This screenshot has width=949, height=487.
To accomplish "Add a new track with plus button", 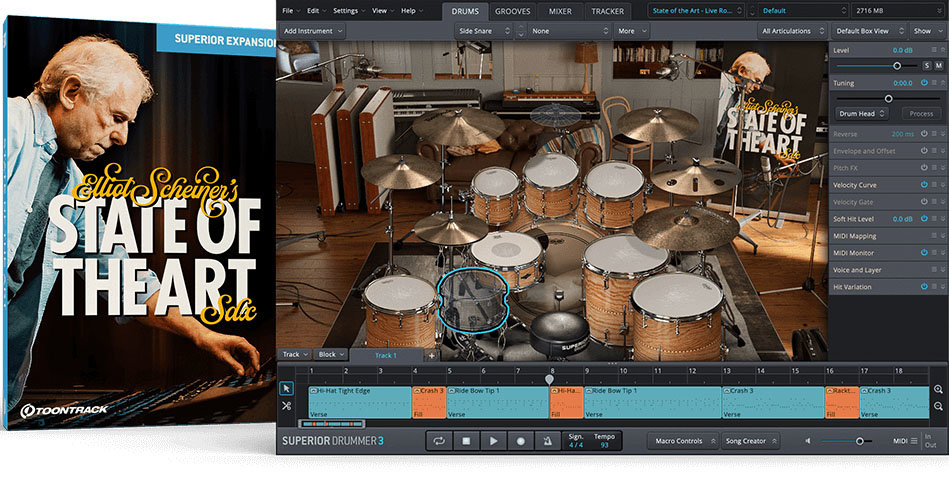I will 432,355.
